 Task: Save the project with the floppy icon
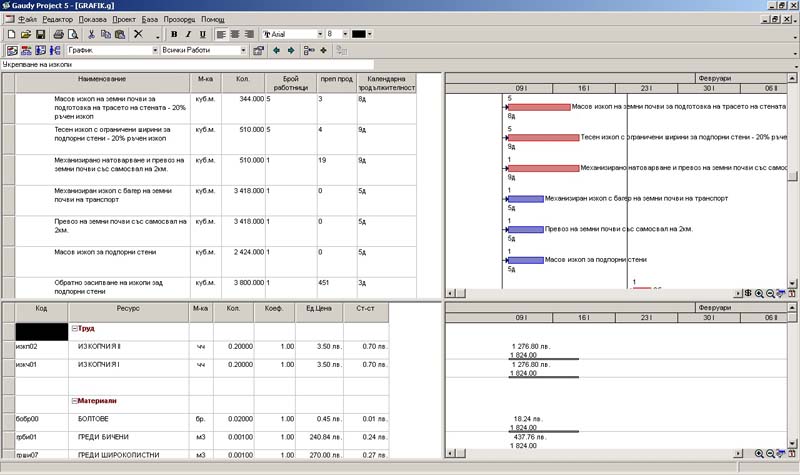pos(40,34)
